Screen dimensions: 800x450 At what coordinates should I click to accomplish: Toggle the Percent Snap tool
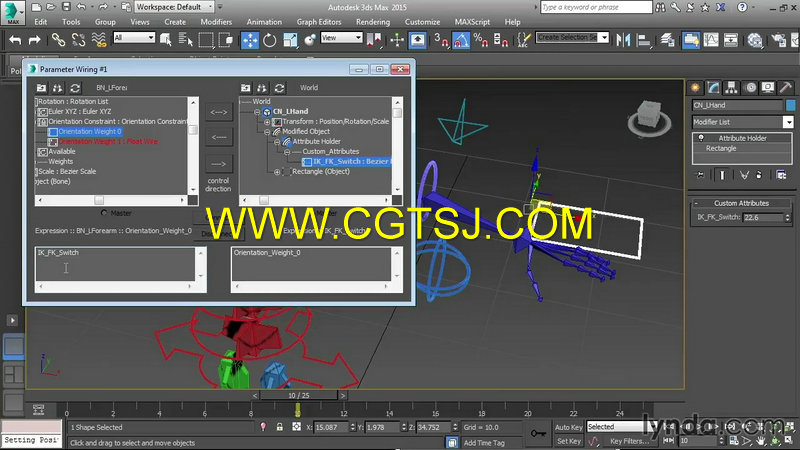point(481,40)
